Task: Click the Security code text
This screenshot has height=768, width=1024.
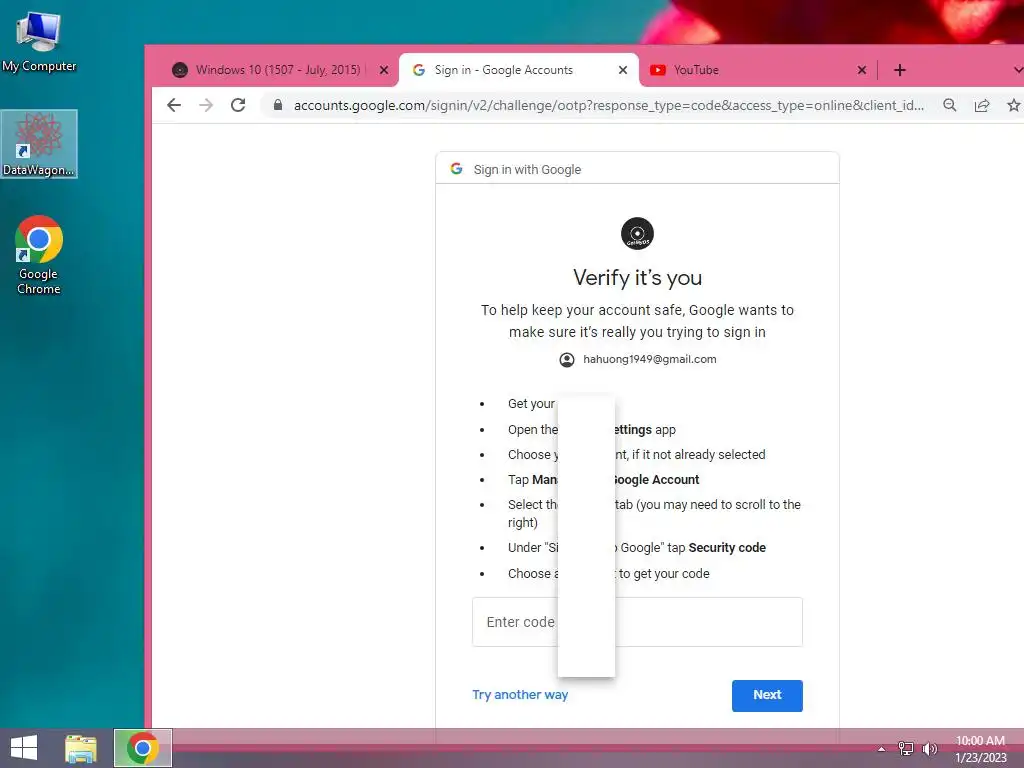Action: [x=727, y=548]
